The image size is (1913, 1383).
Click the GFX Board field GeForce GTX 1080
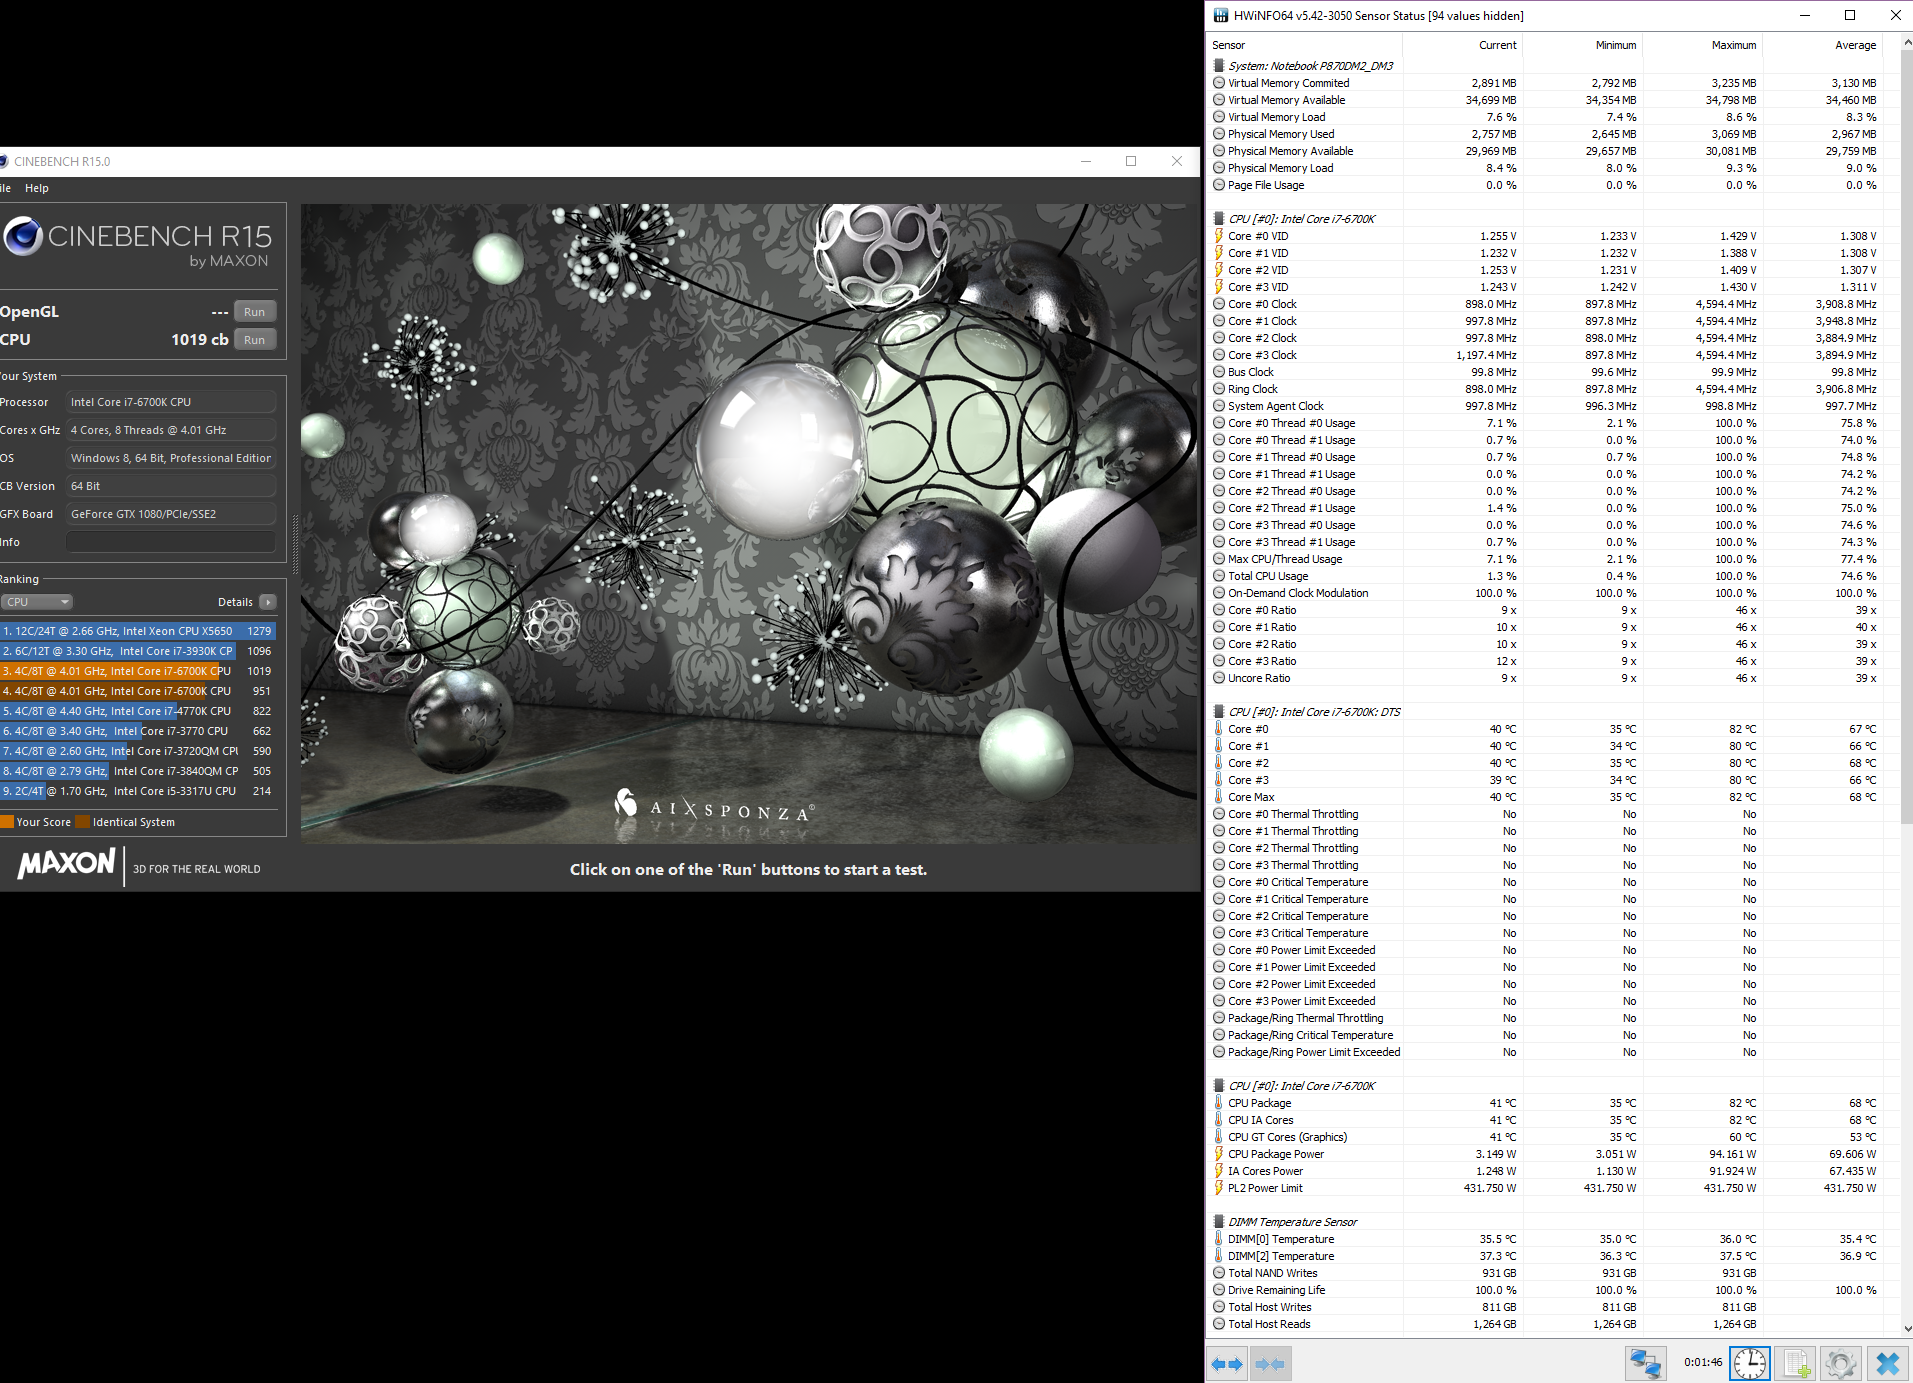click(x=170, y=514)
